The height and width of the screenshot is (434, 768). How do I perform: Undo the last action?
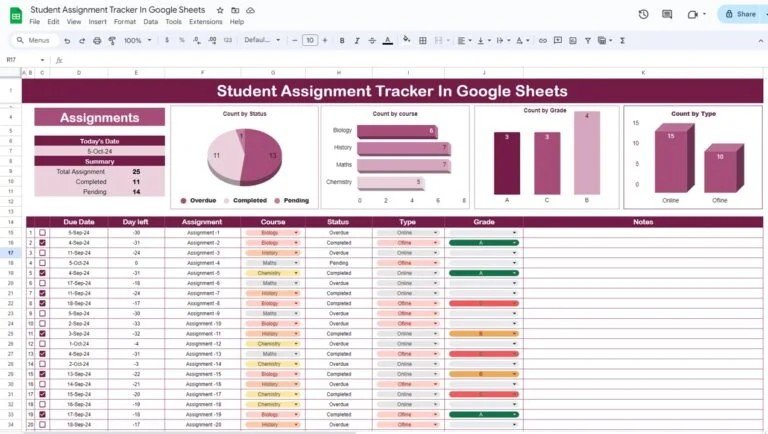pyautogui.click(x=67, y=41)
